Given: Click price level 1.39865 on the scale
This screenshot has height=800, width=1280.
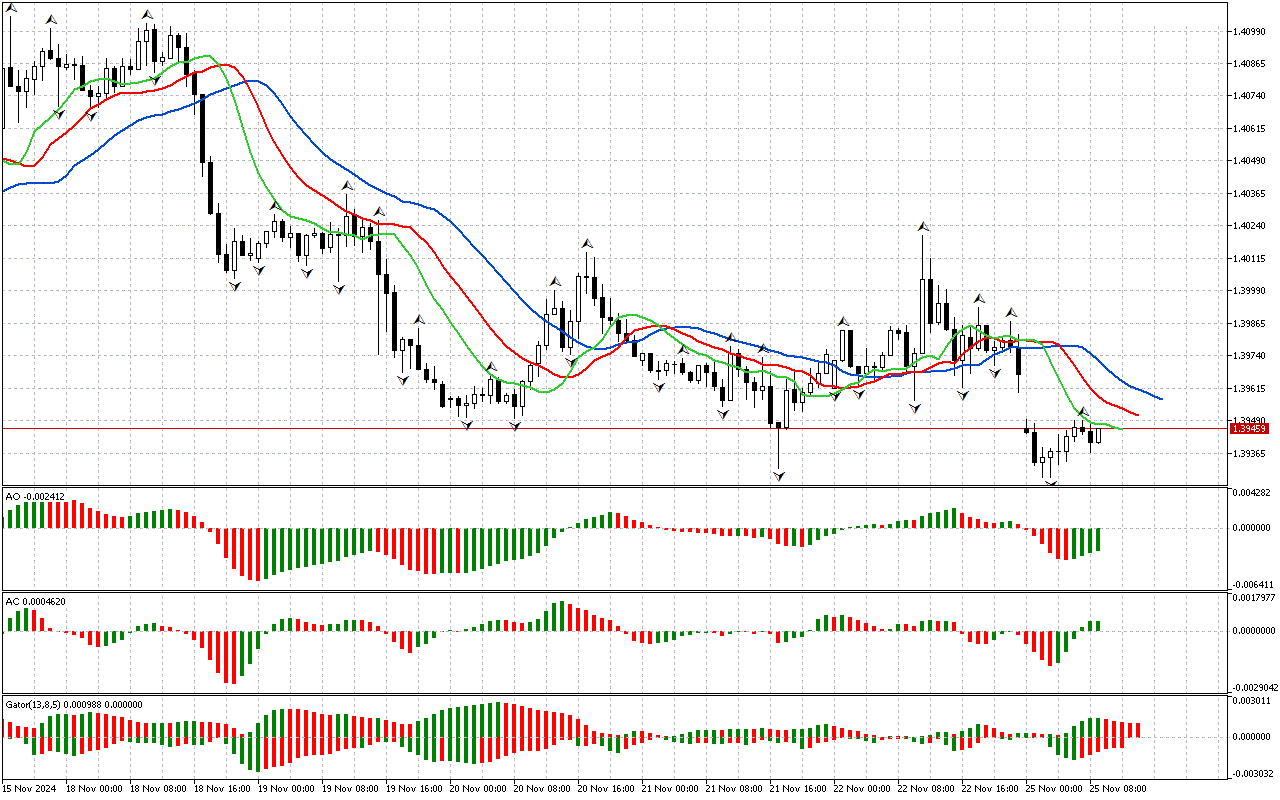Looking at the screenshot, I should click(x=1251, y=324).
